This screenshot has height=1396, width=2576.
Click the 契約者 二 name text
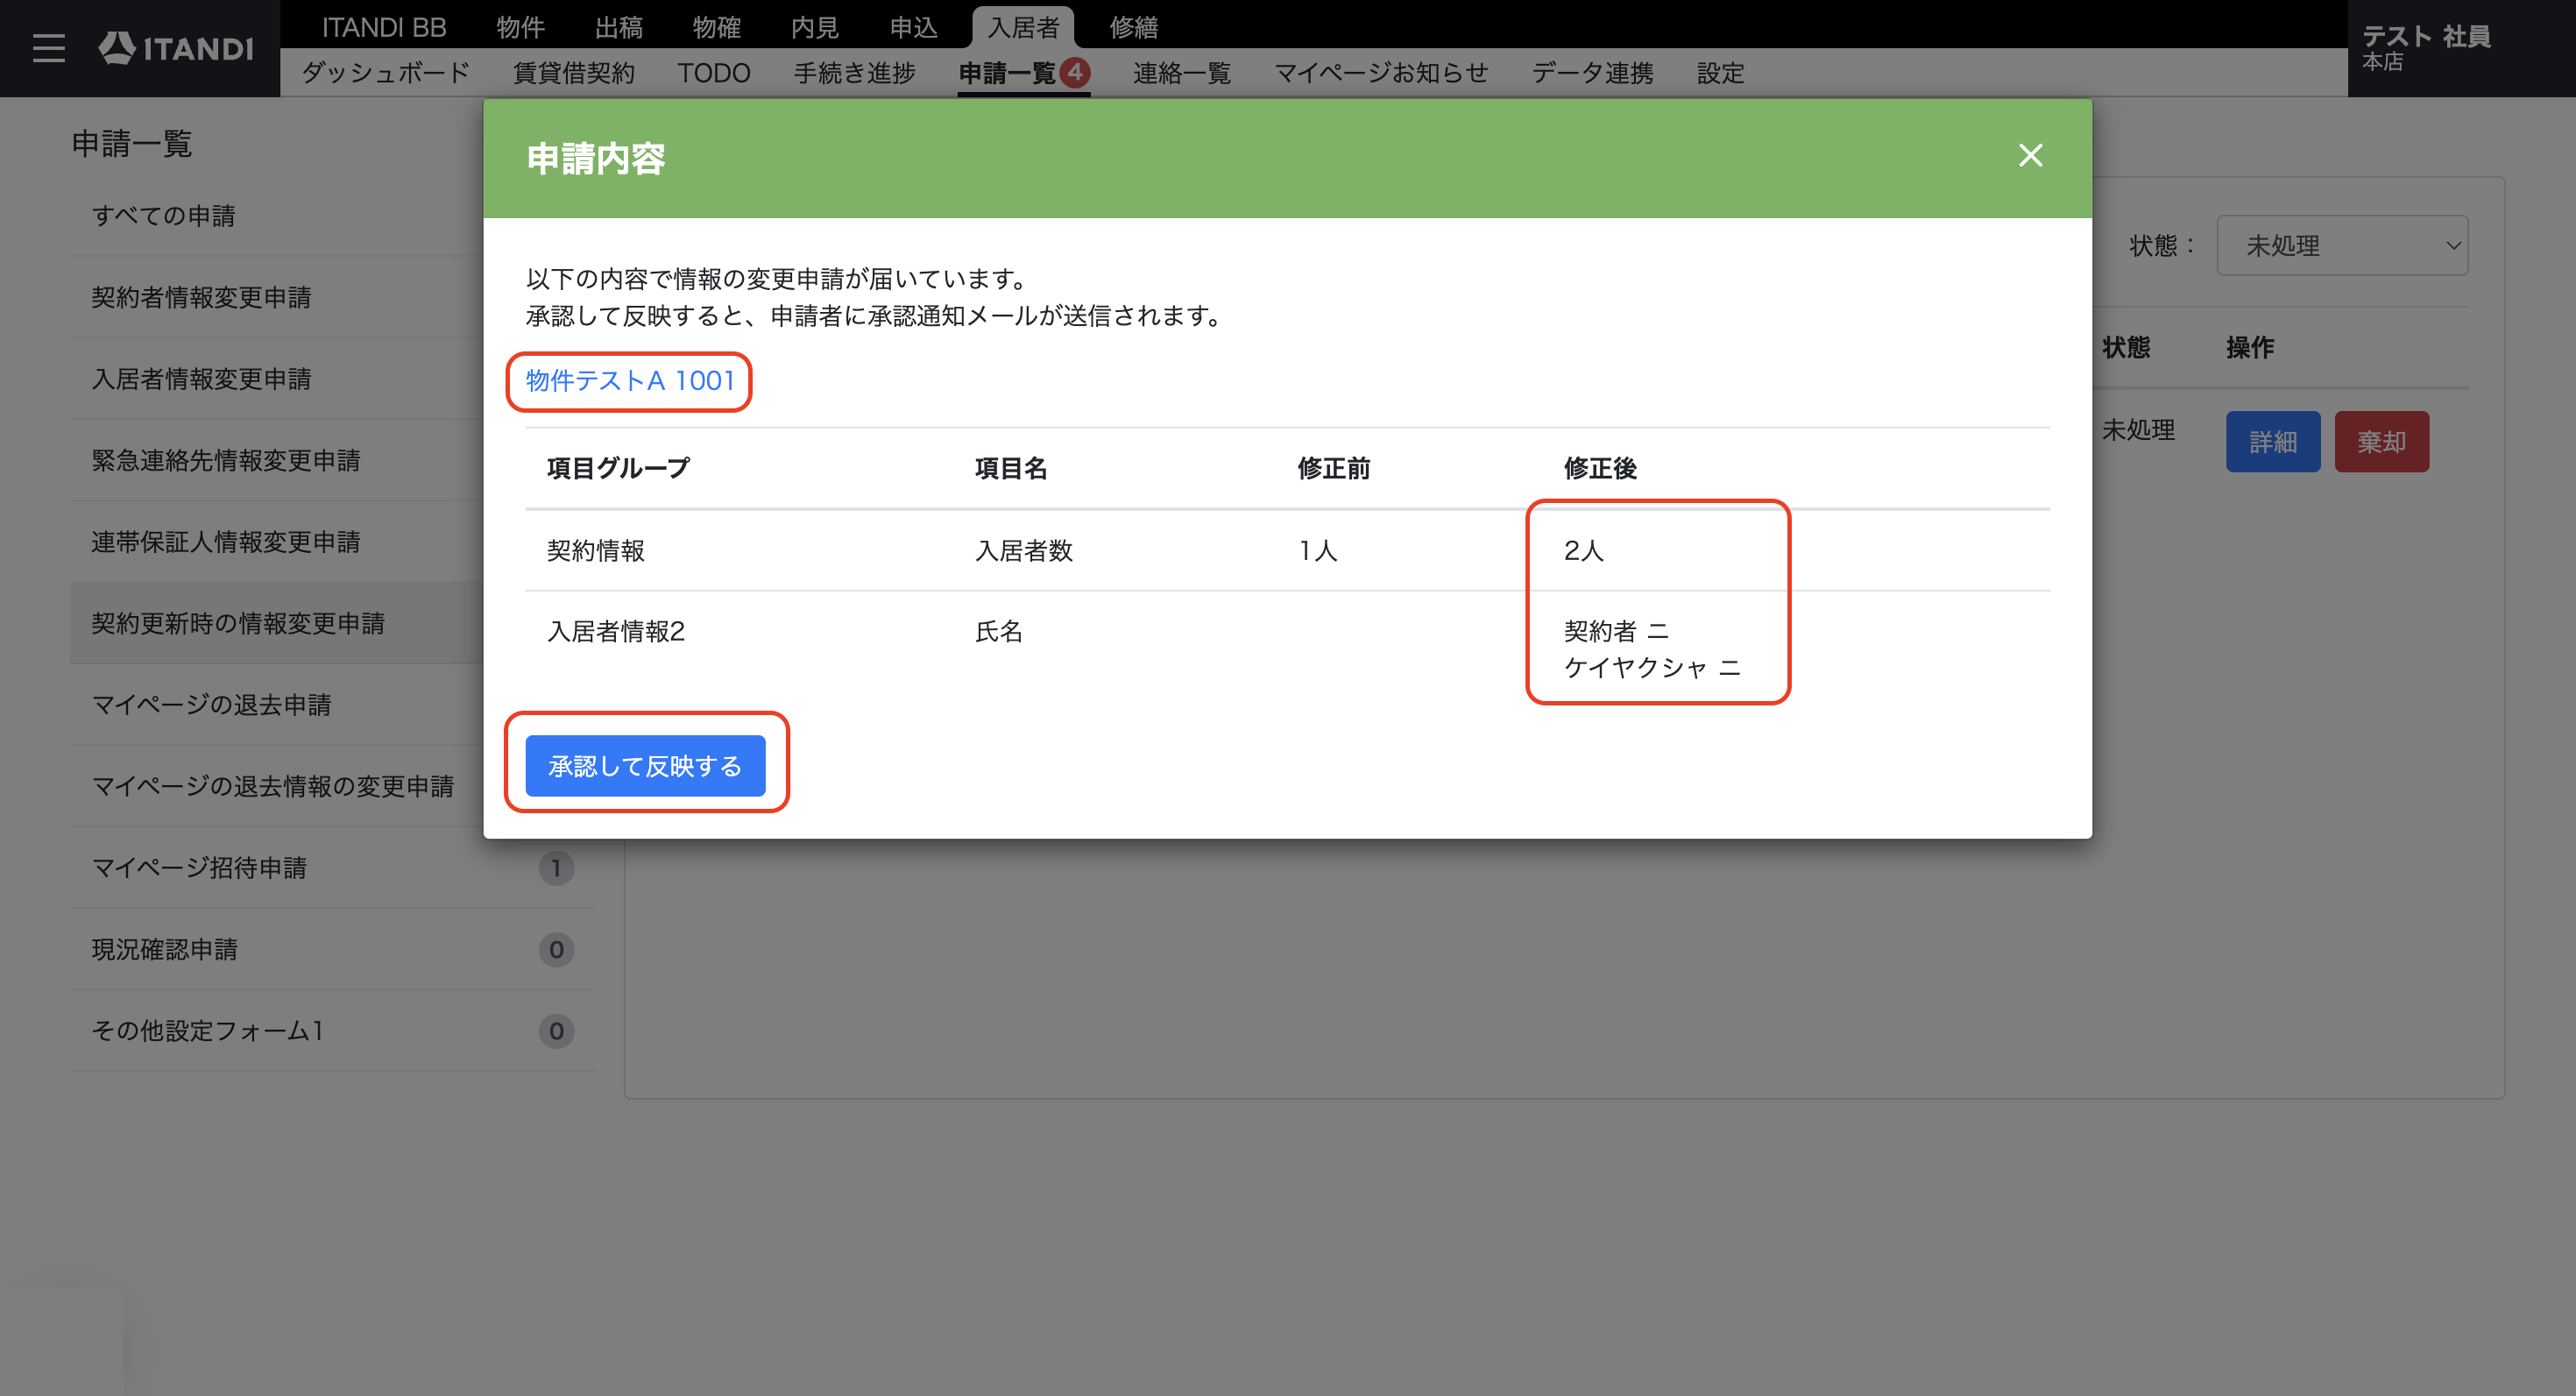[x=1615, y=631]
